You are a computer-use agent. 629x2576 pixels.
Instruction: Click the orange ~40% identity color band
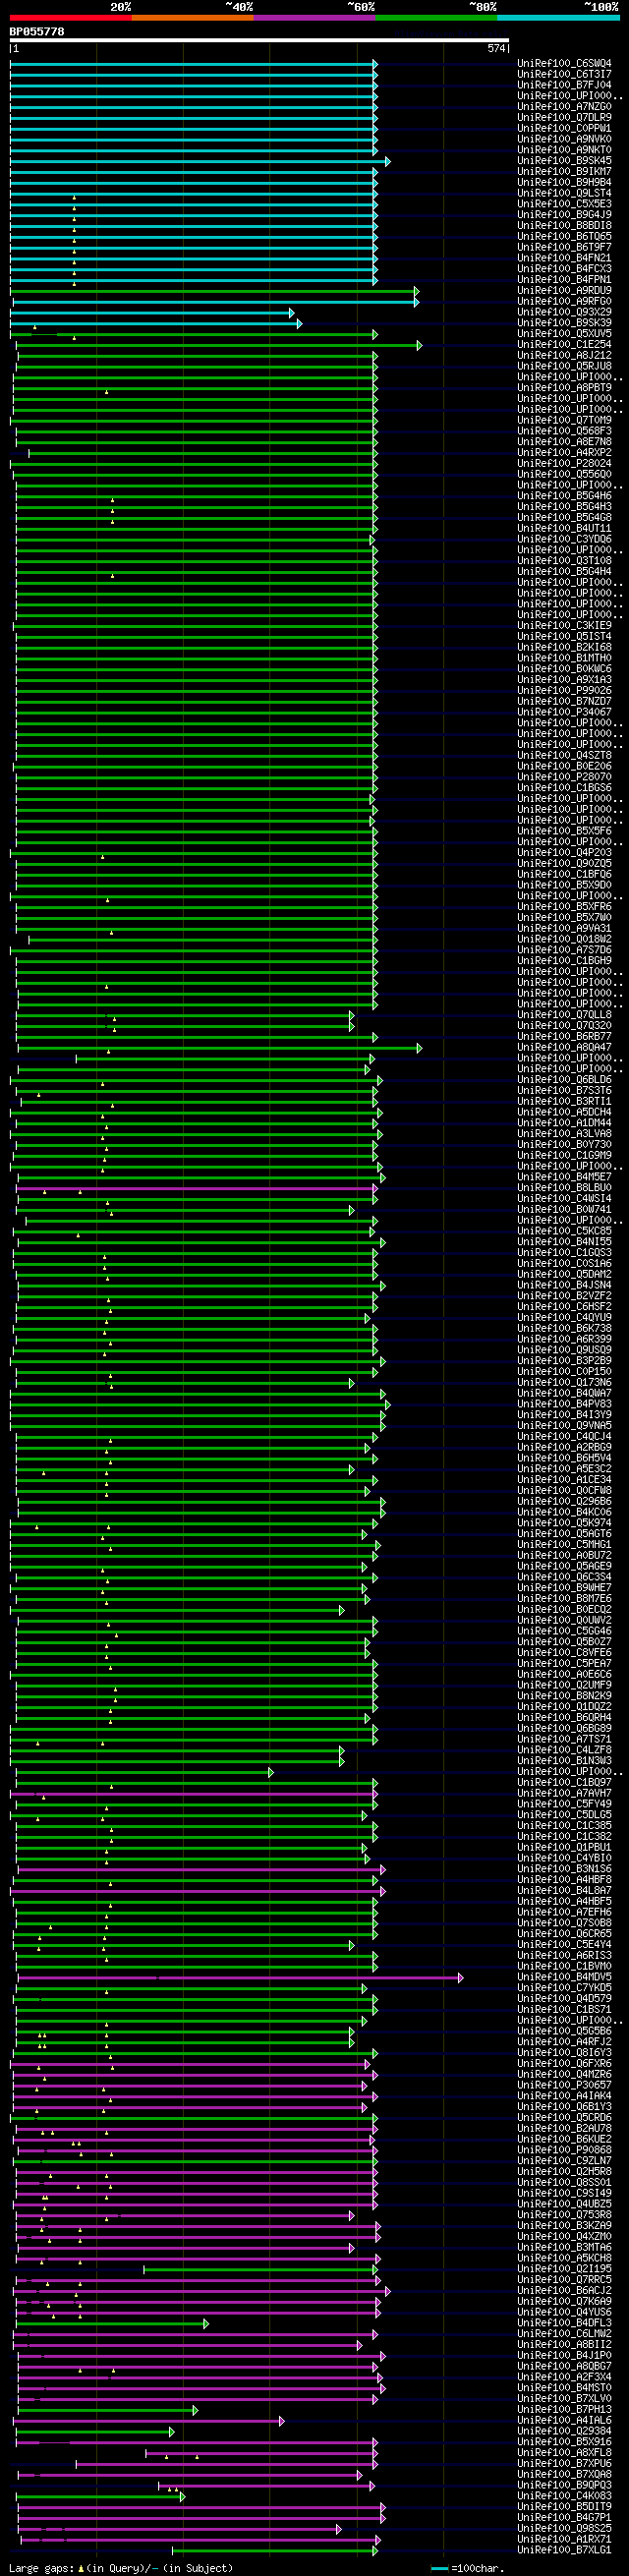click(192, 17)
